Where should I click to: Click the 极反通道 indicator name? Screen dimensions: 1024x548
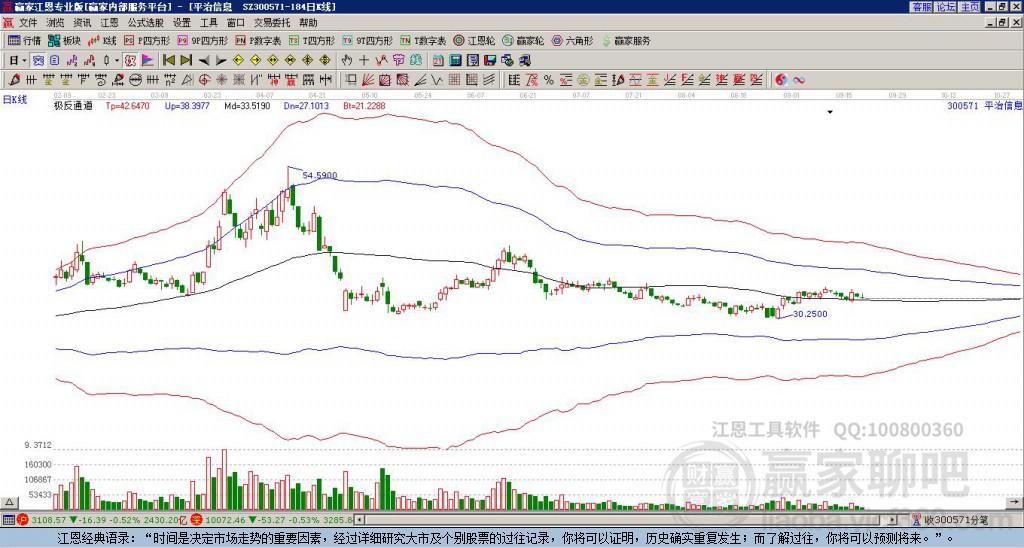click(73, 105)
